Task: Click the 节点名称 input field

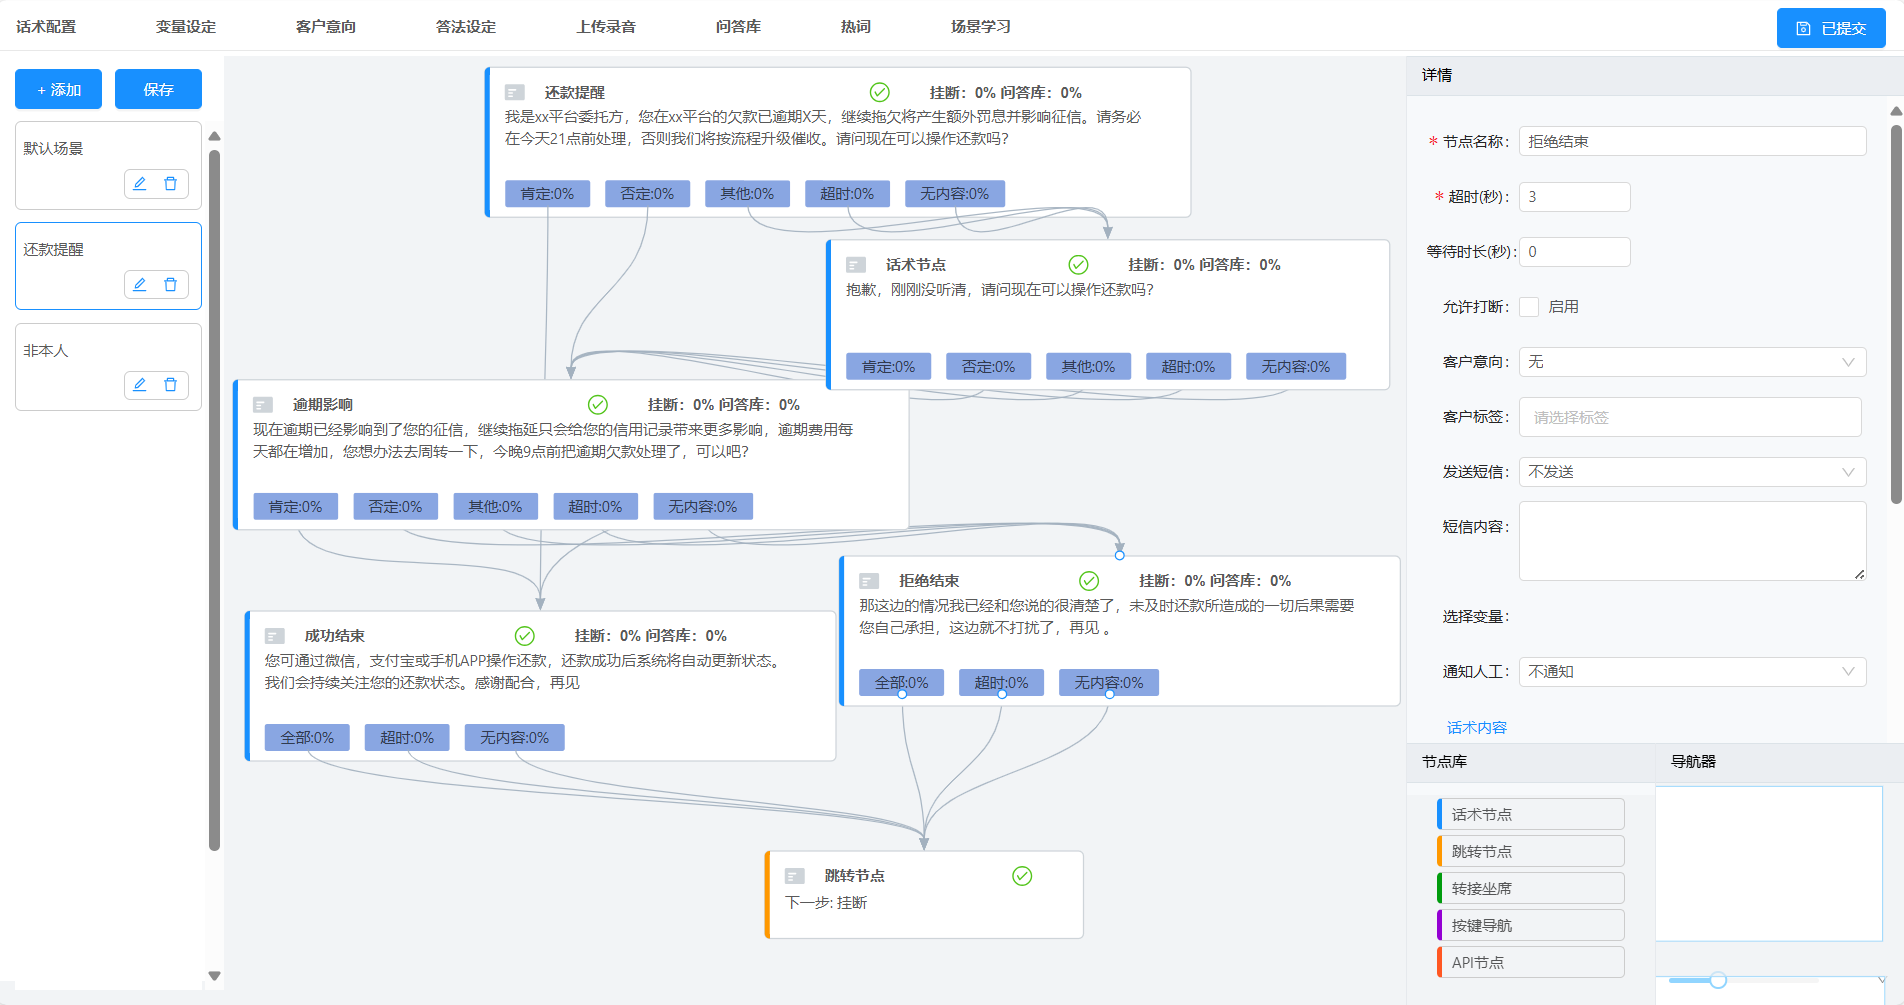Action: pos(1692,142)
